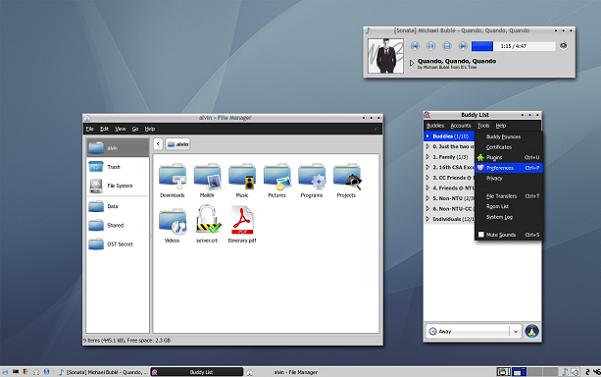Click the Trash icon in sidebar
The image size is (601, 377).
point(96,167)
